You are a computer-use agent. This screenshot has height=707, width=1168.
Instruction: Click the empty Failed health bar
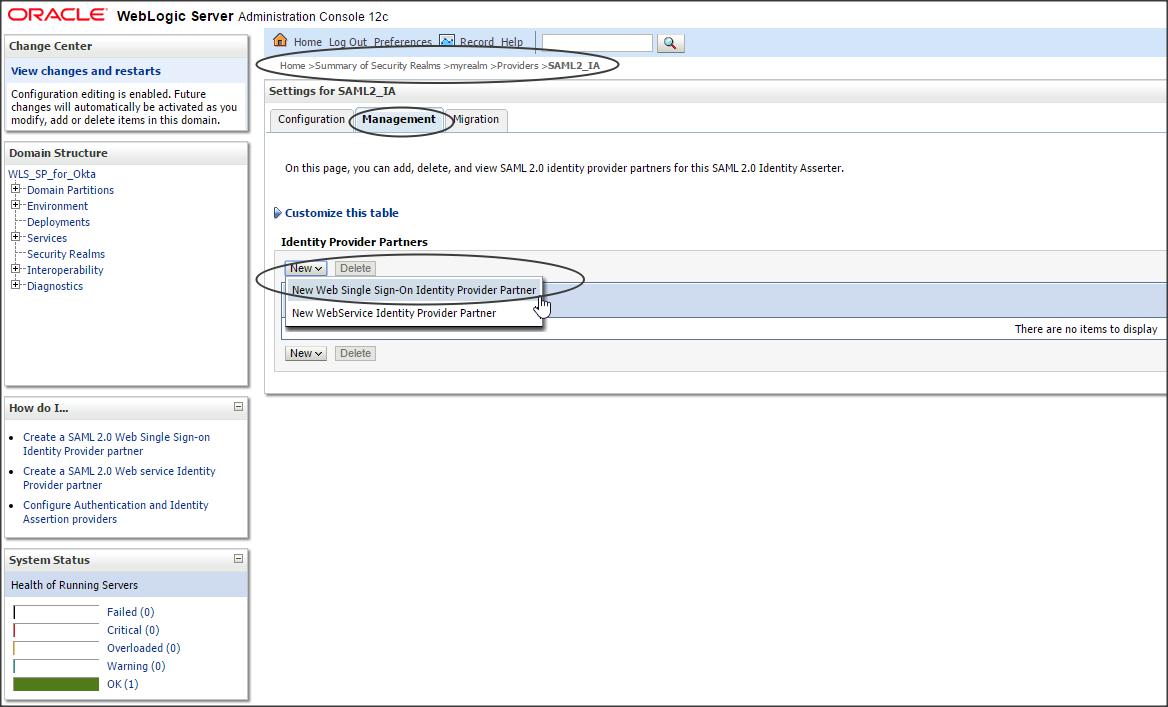tap(56, 612)
